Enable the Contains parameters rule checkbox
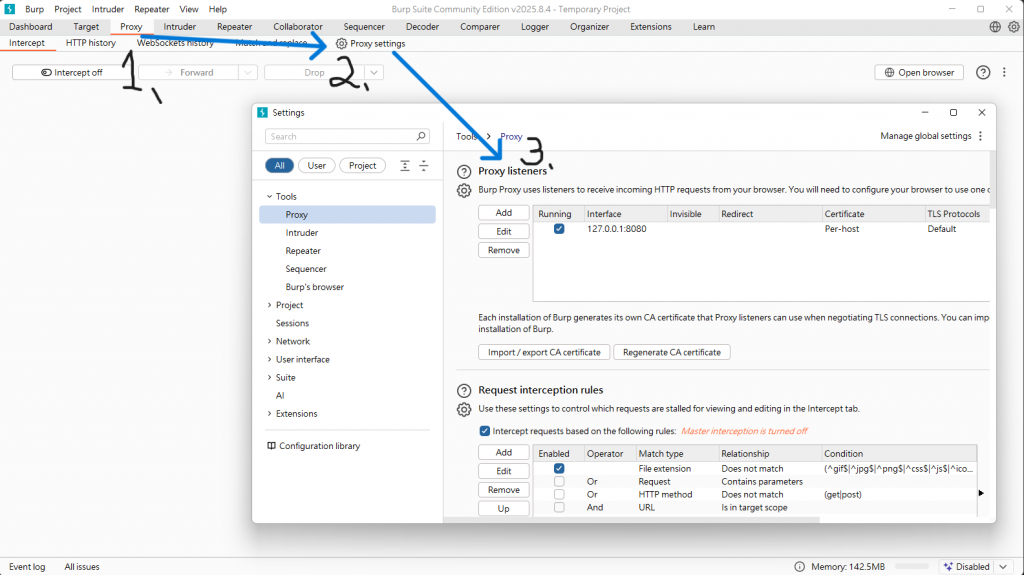The width and height of the screenshot is (1024, 575). tap(559, 482)
